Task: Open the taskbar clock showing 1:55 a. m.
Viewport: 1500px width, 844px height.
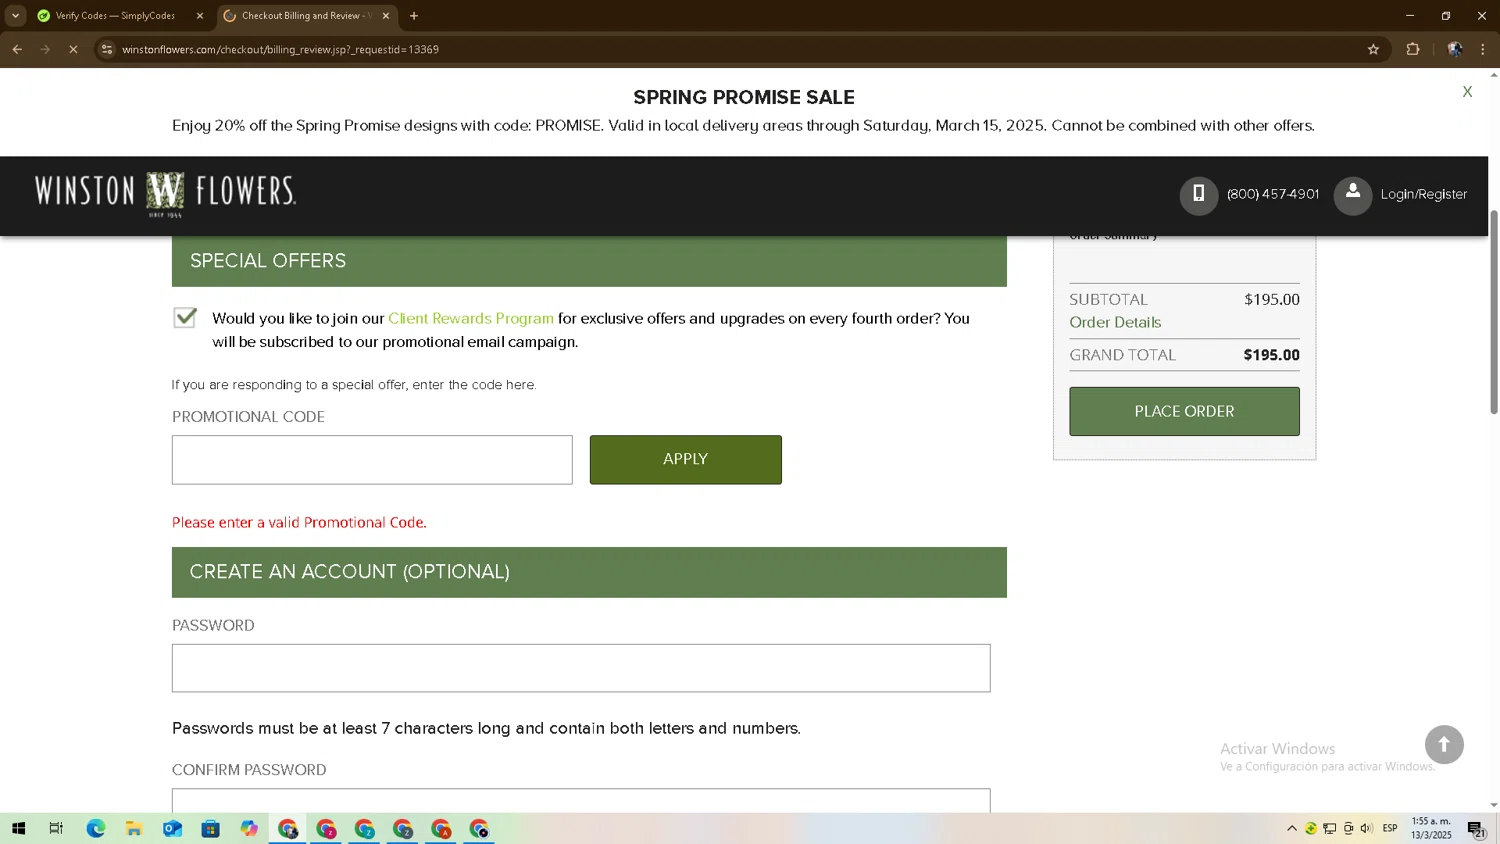Action: (1431, 828)
